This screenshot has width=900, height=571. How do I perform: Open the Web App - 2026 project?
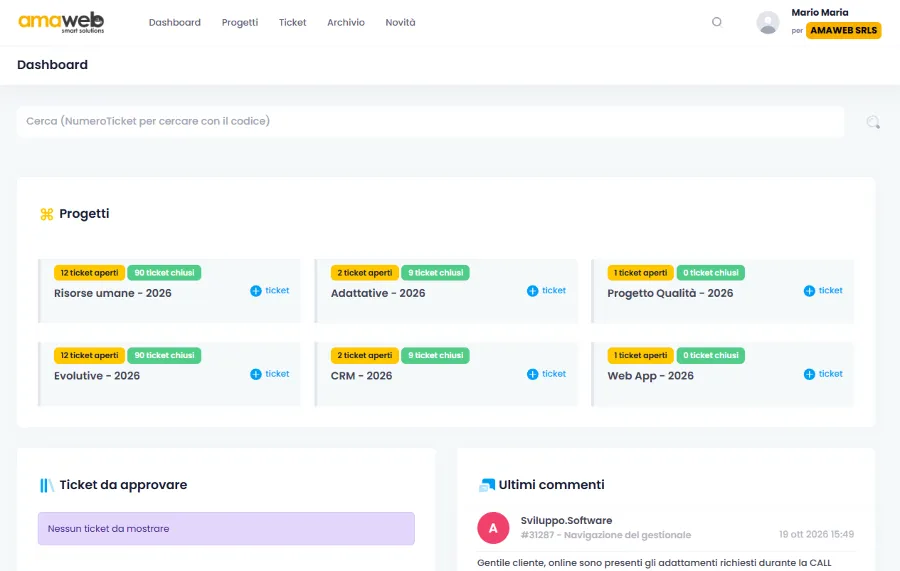650,376
